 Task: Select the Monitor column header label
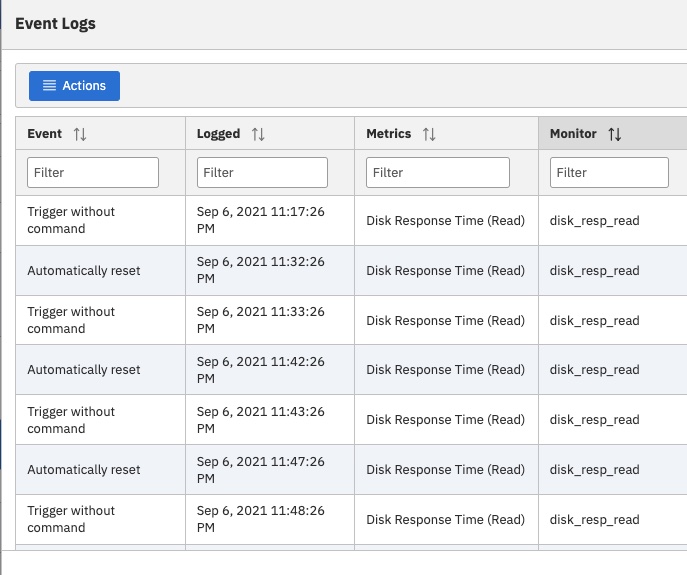coord(573,134)
